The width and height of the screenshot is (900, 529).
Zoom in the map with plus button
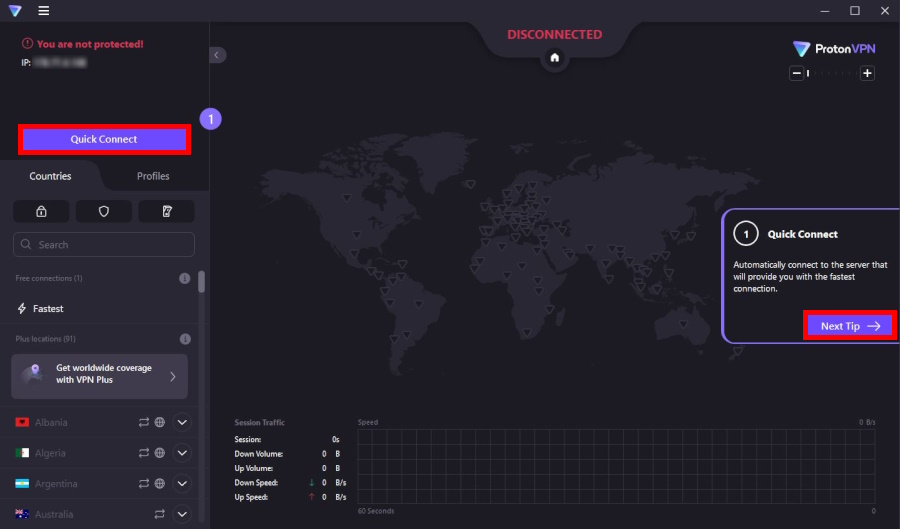point(867,73)
